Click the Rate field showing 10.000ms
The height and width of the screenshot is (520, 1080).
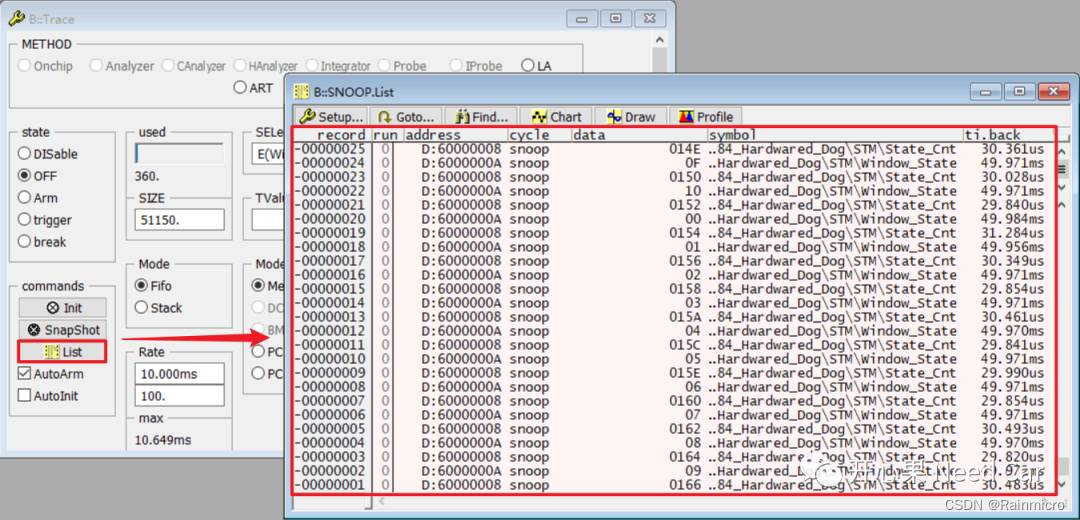point(180,373)
